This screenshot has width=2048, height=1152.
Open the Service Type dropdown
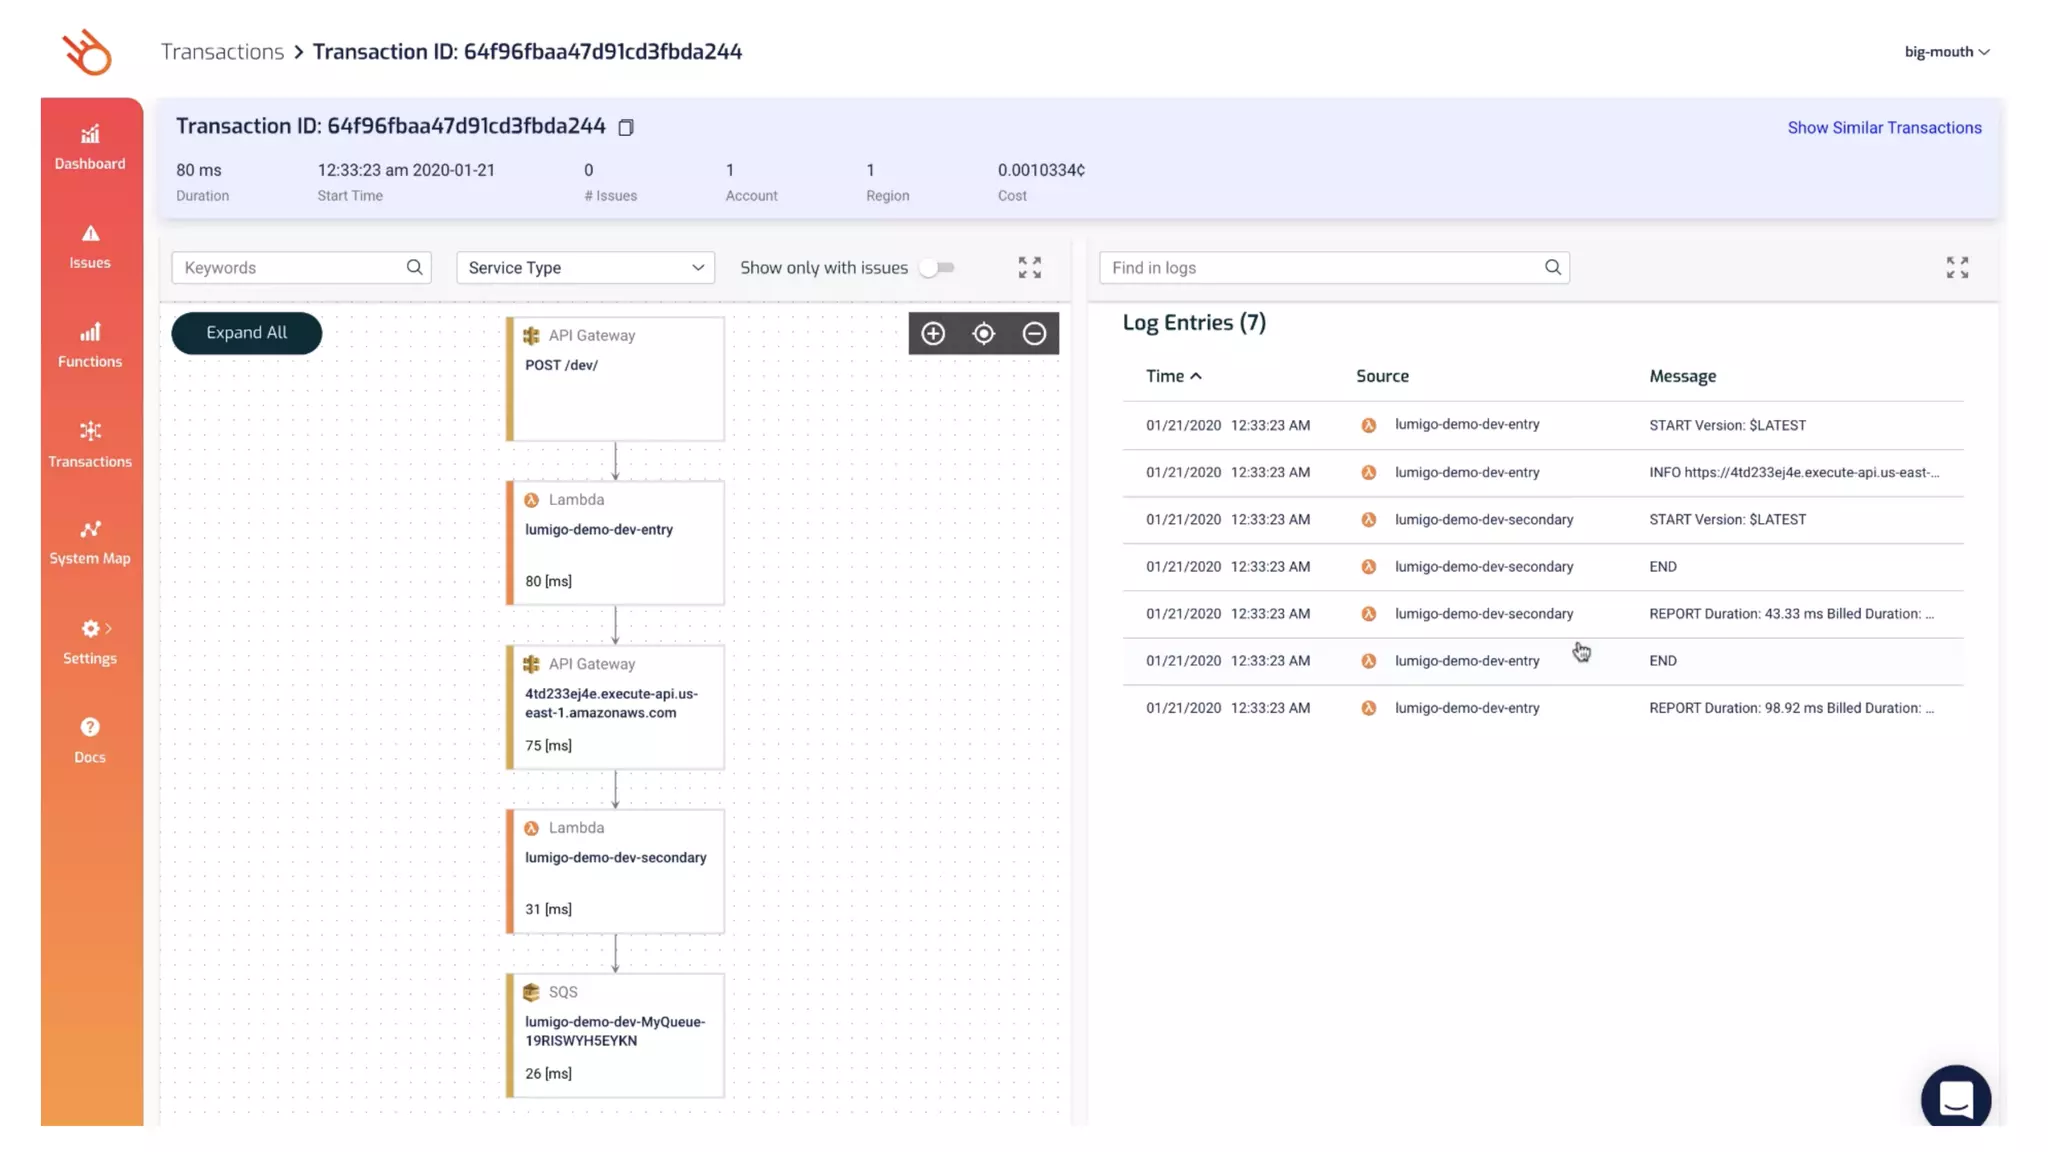click(x=585, y=267)
